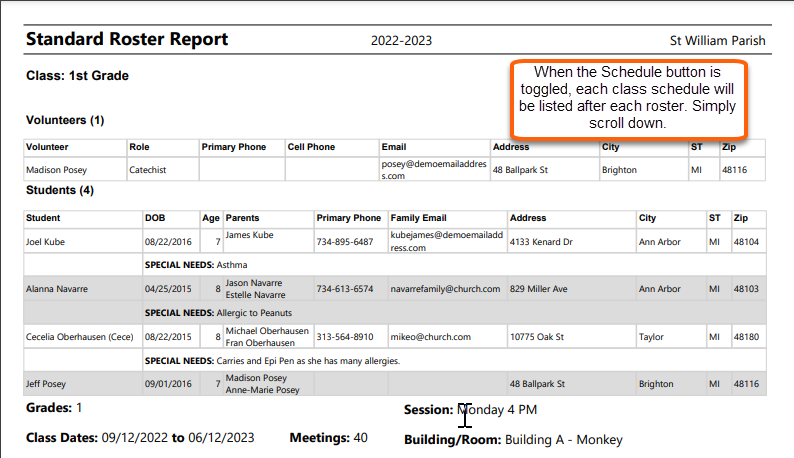Image resolution: width=794 pixels, height=458 pixels.
Task: Click phone number 734-895-6487
Action: (x=344, y=242)
